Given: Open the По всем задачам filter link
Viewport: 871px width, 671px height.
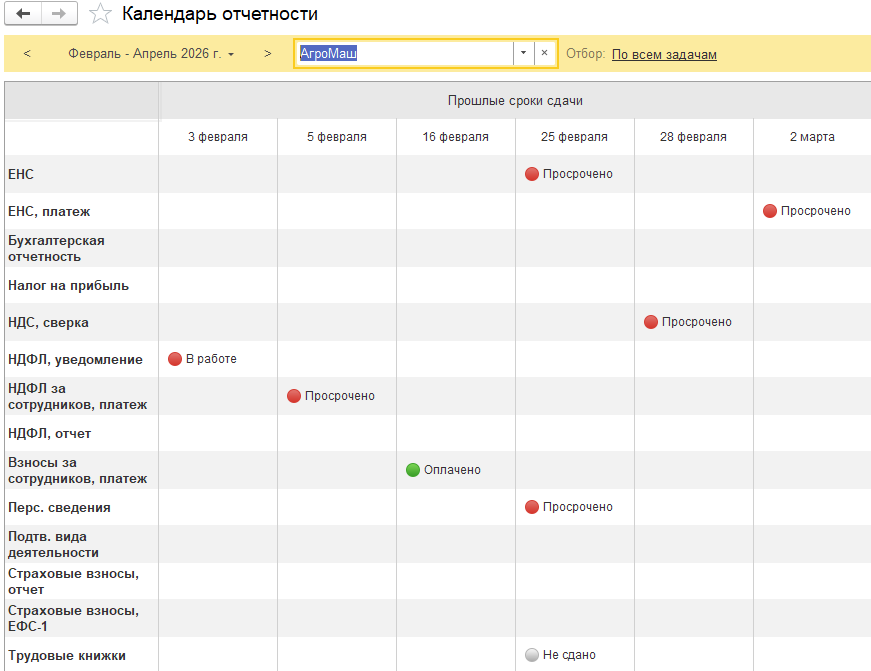Looking at the screenshot, I should point(664,54).
